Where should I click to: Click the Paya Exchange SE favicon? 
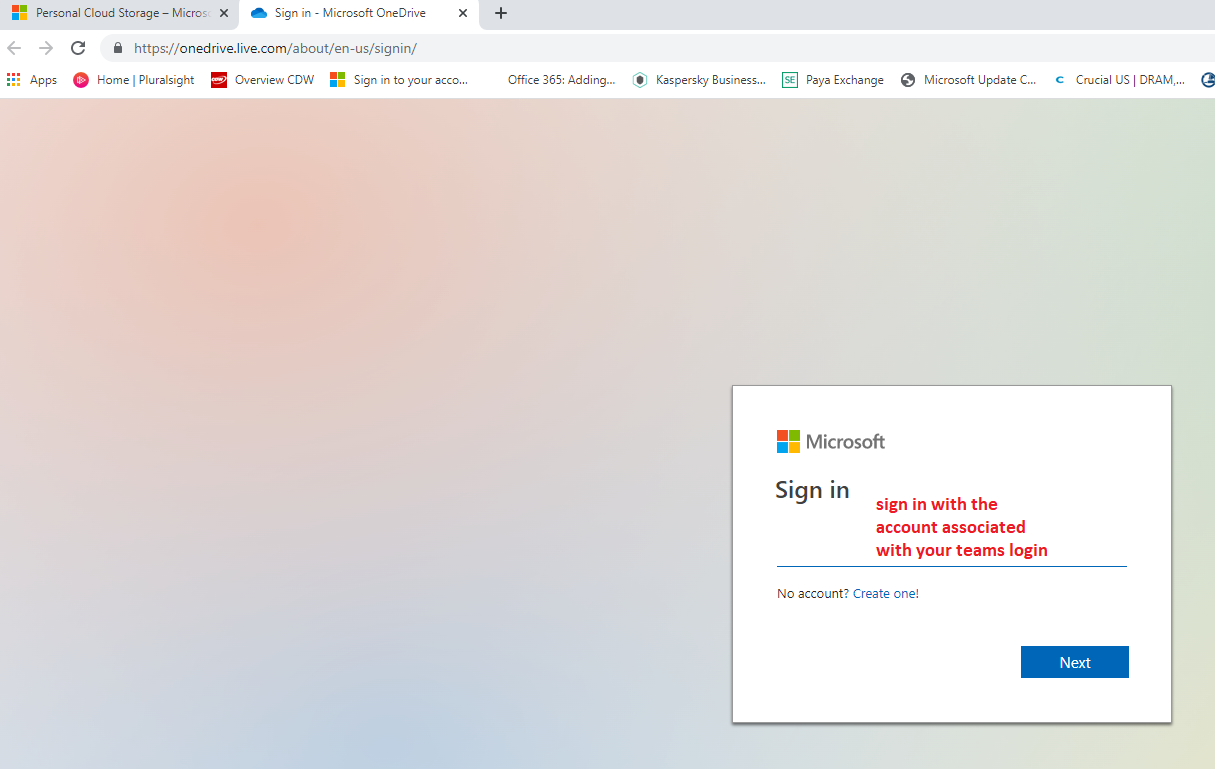(790, 80)
